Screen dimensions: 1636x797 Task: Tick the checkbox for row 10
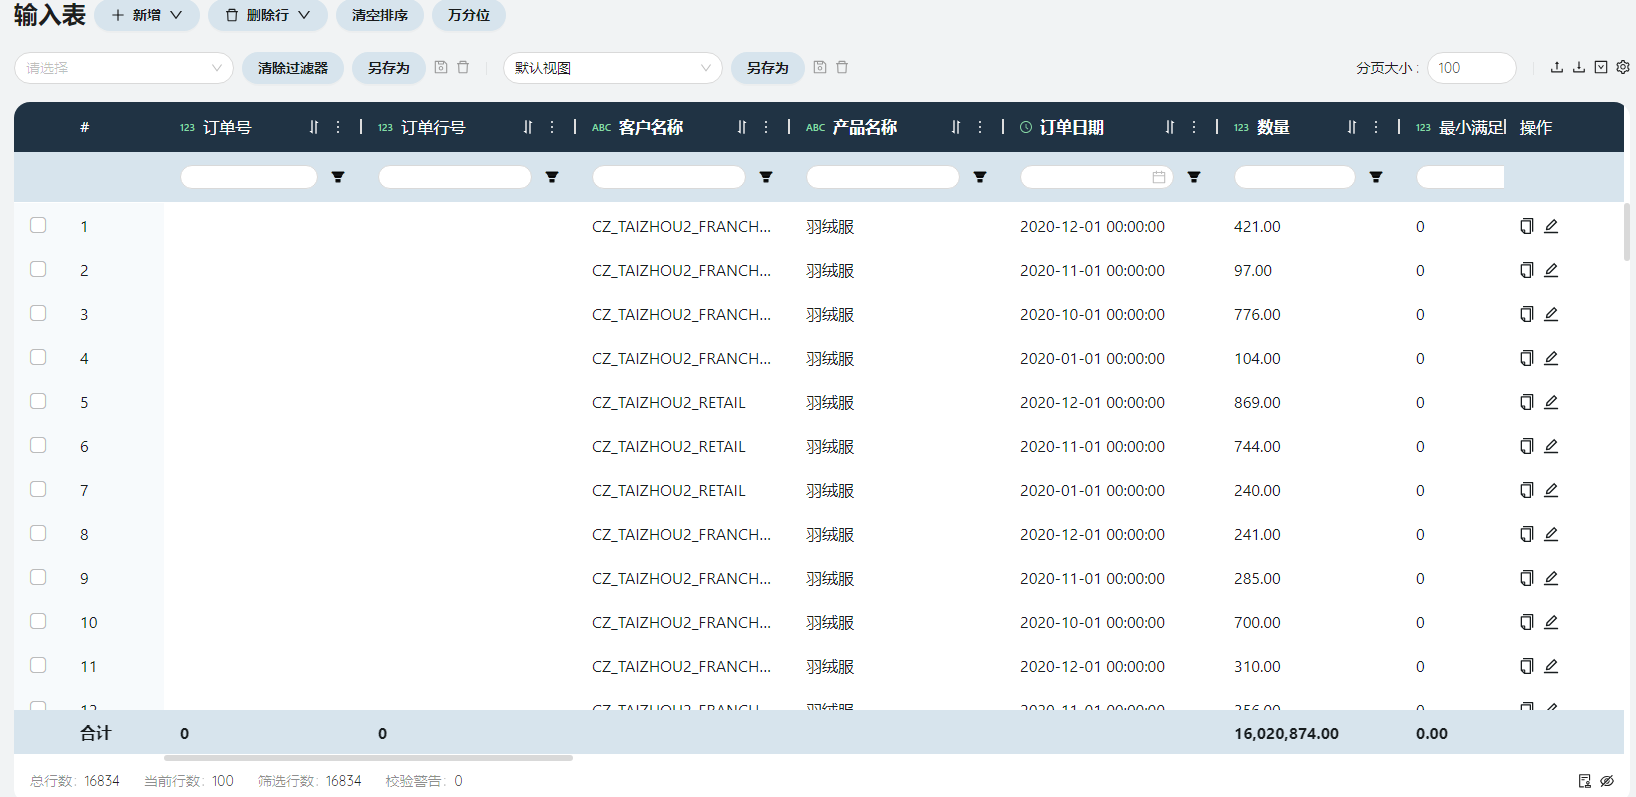point(38,621)
